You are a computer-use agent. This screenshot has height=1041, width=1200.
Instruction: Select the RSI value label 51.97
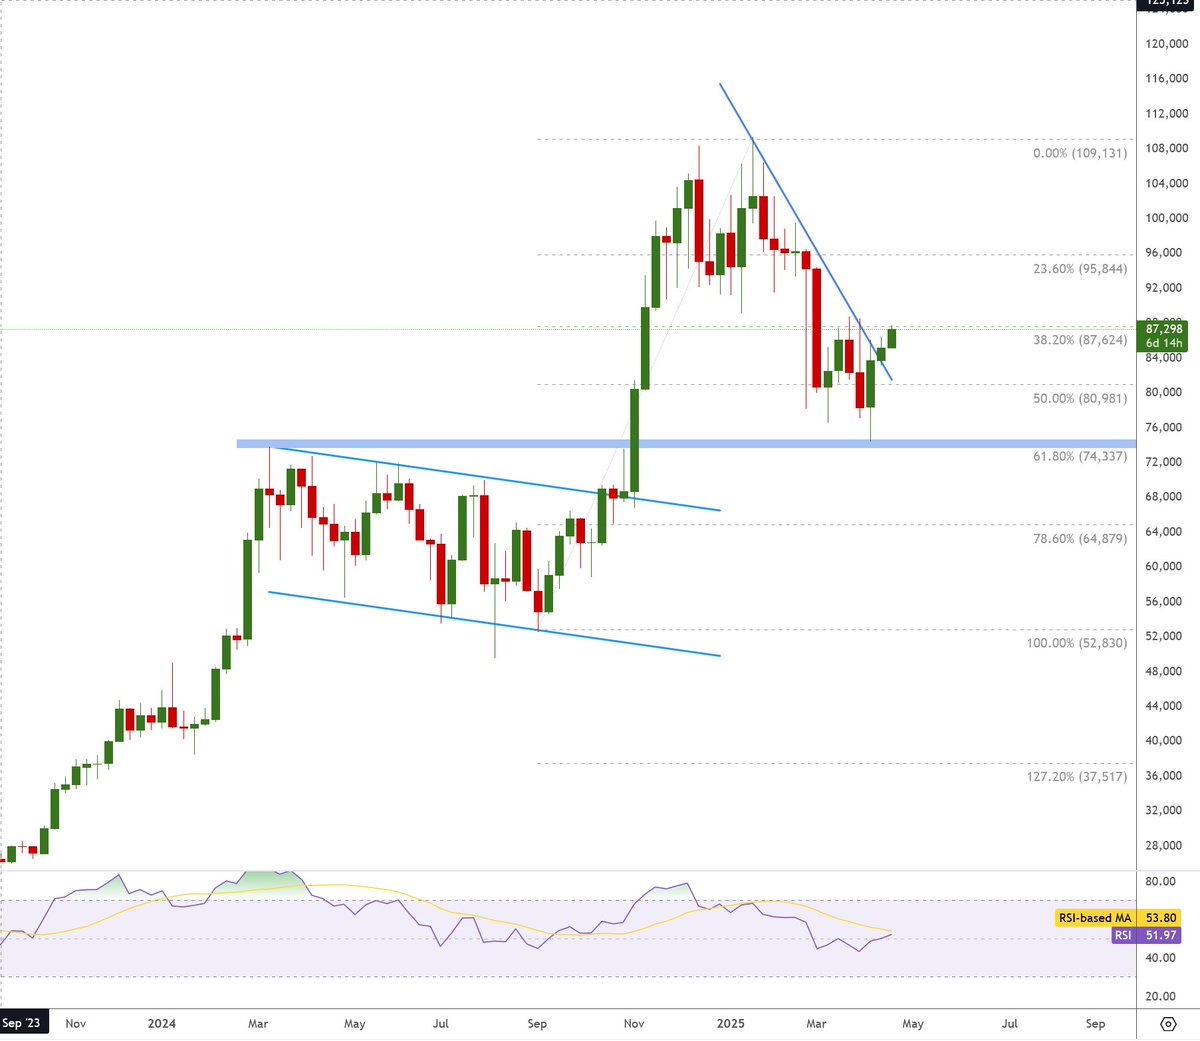pos(1160,936)
